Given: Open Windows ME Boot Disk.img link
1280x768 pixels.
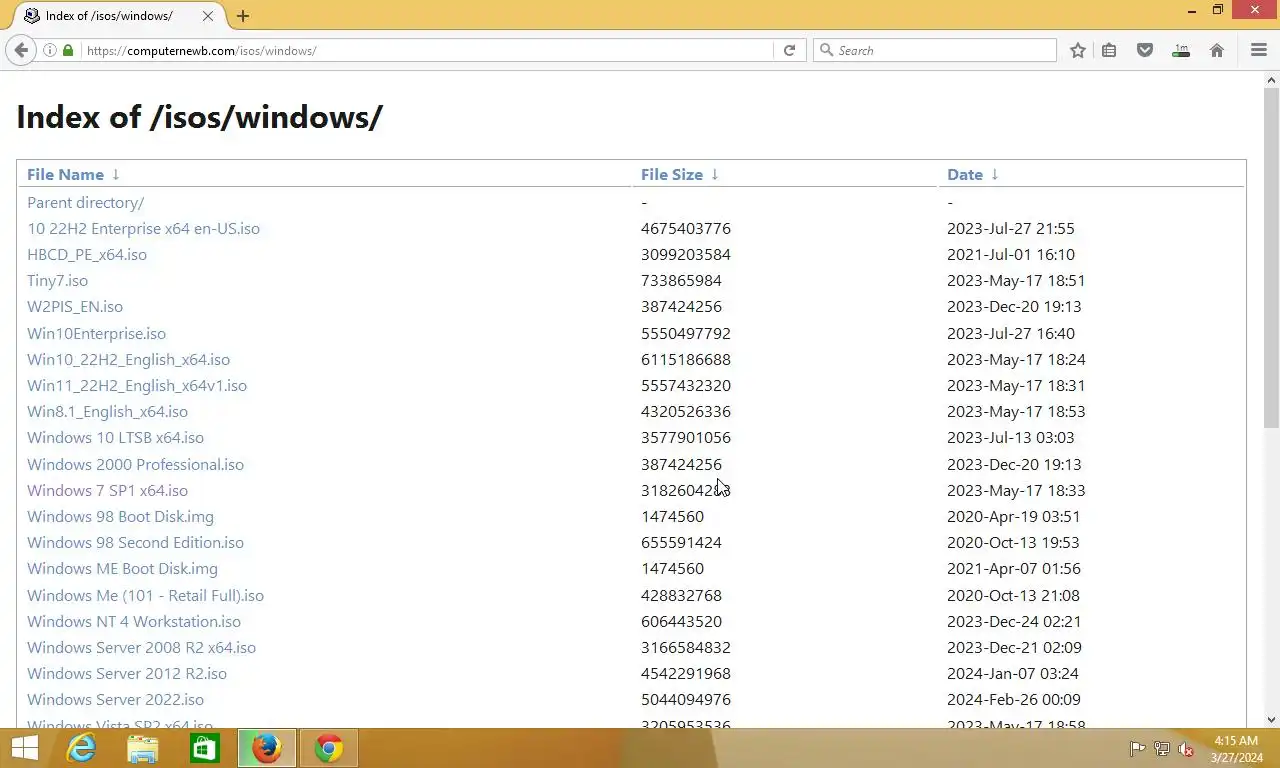Looking at the screenshot, I should 122,568.
